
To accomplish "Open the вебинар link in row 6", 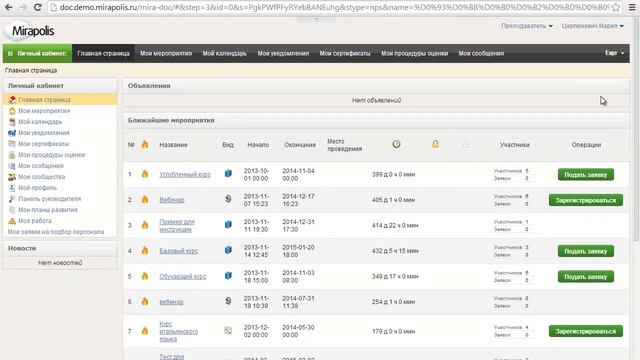I will tap(171, 302).
